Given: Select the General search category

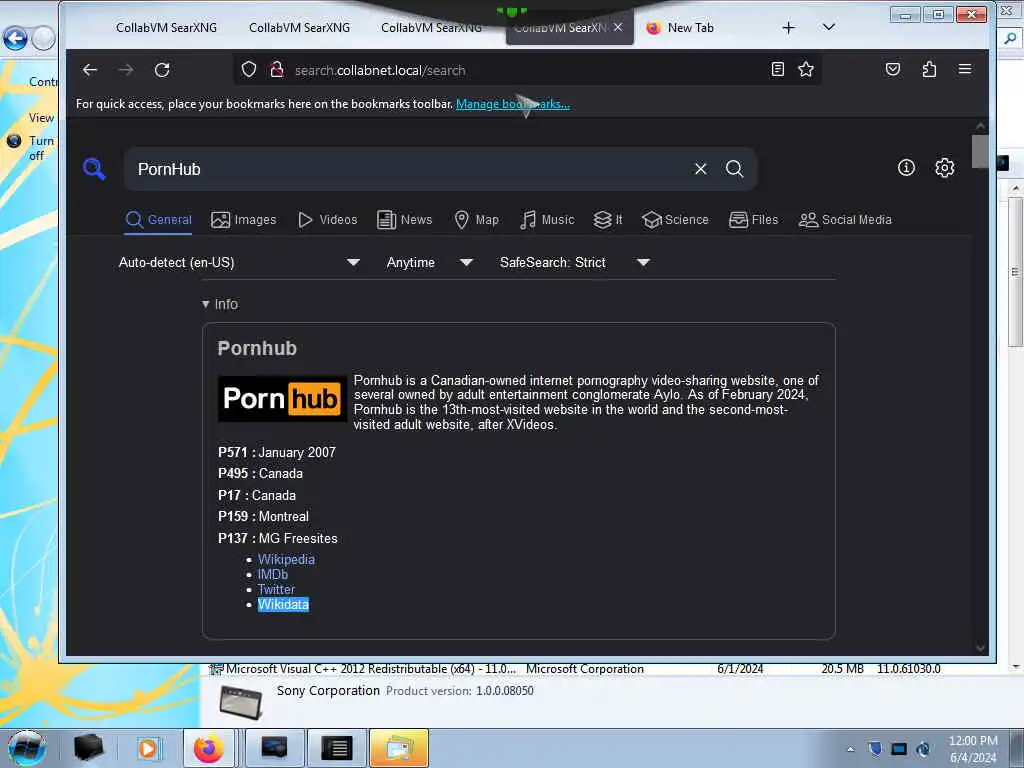Looking at the screenshot, I should click(159, 220).
